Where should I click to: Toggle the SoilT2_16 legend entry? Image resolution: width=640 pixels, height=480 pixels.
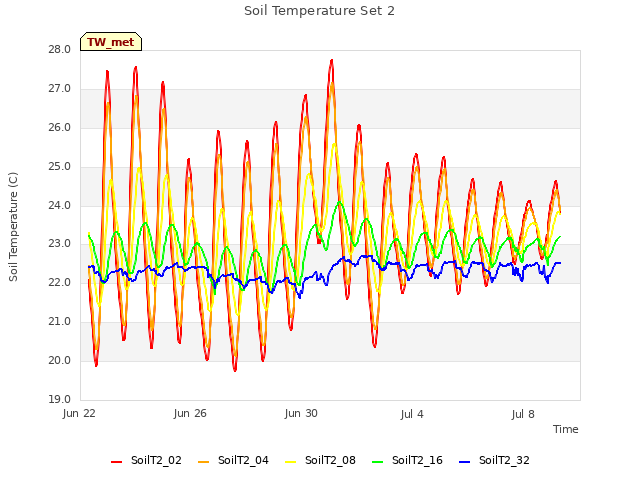point(407,460)
